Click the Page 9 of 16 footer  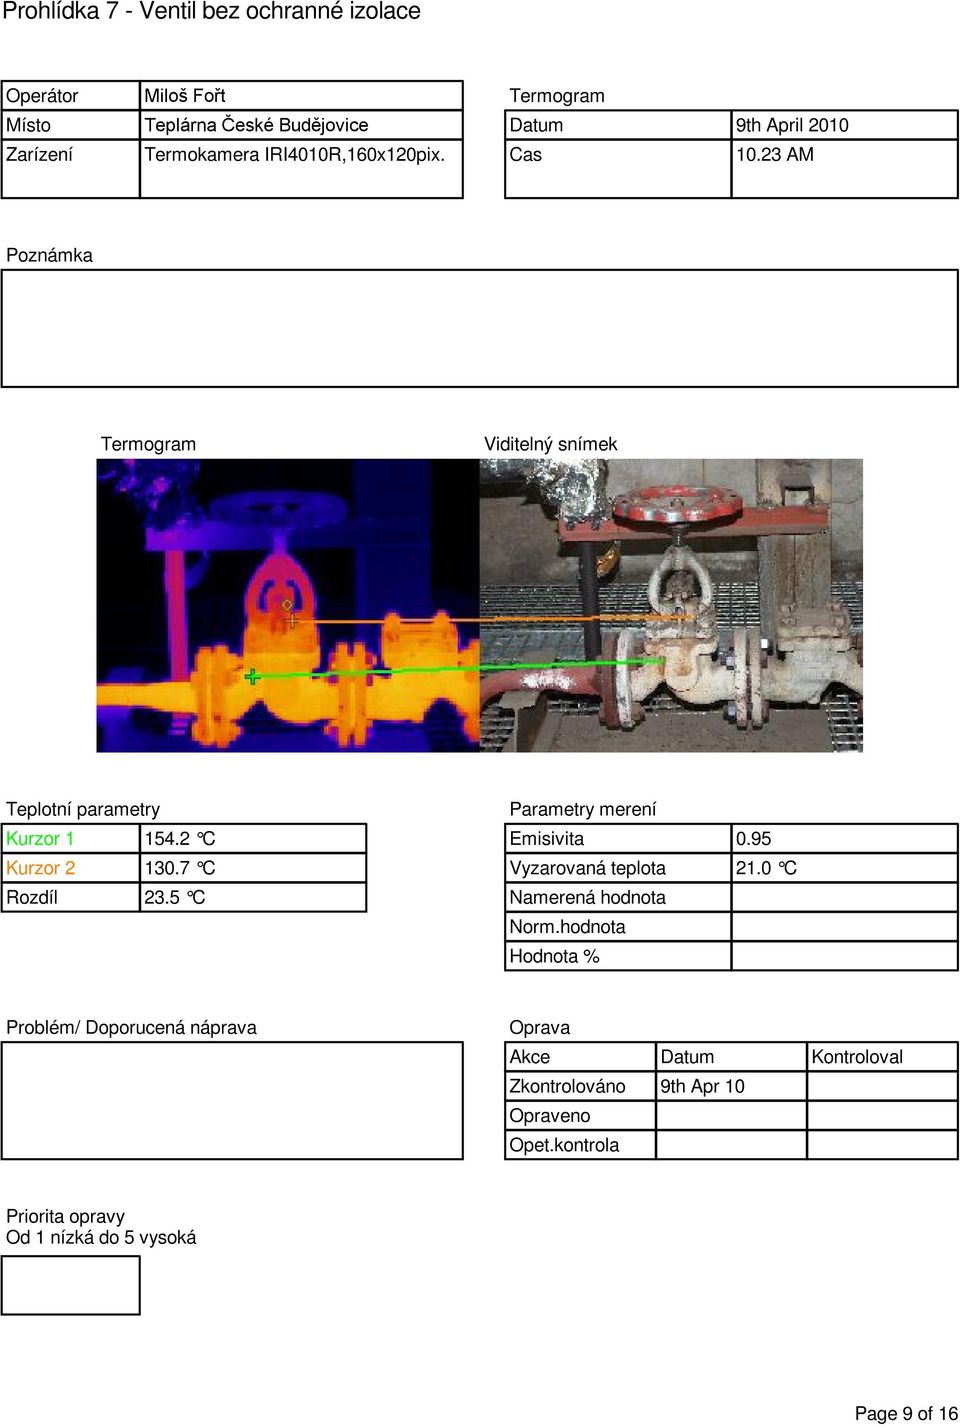tap(906, 1413)
